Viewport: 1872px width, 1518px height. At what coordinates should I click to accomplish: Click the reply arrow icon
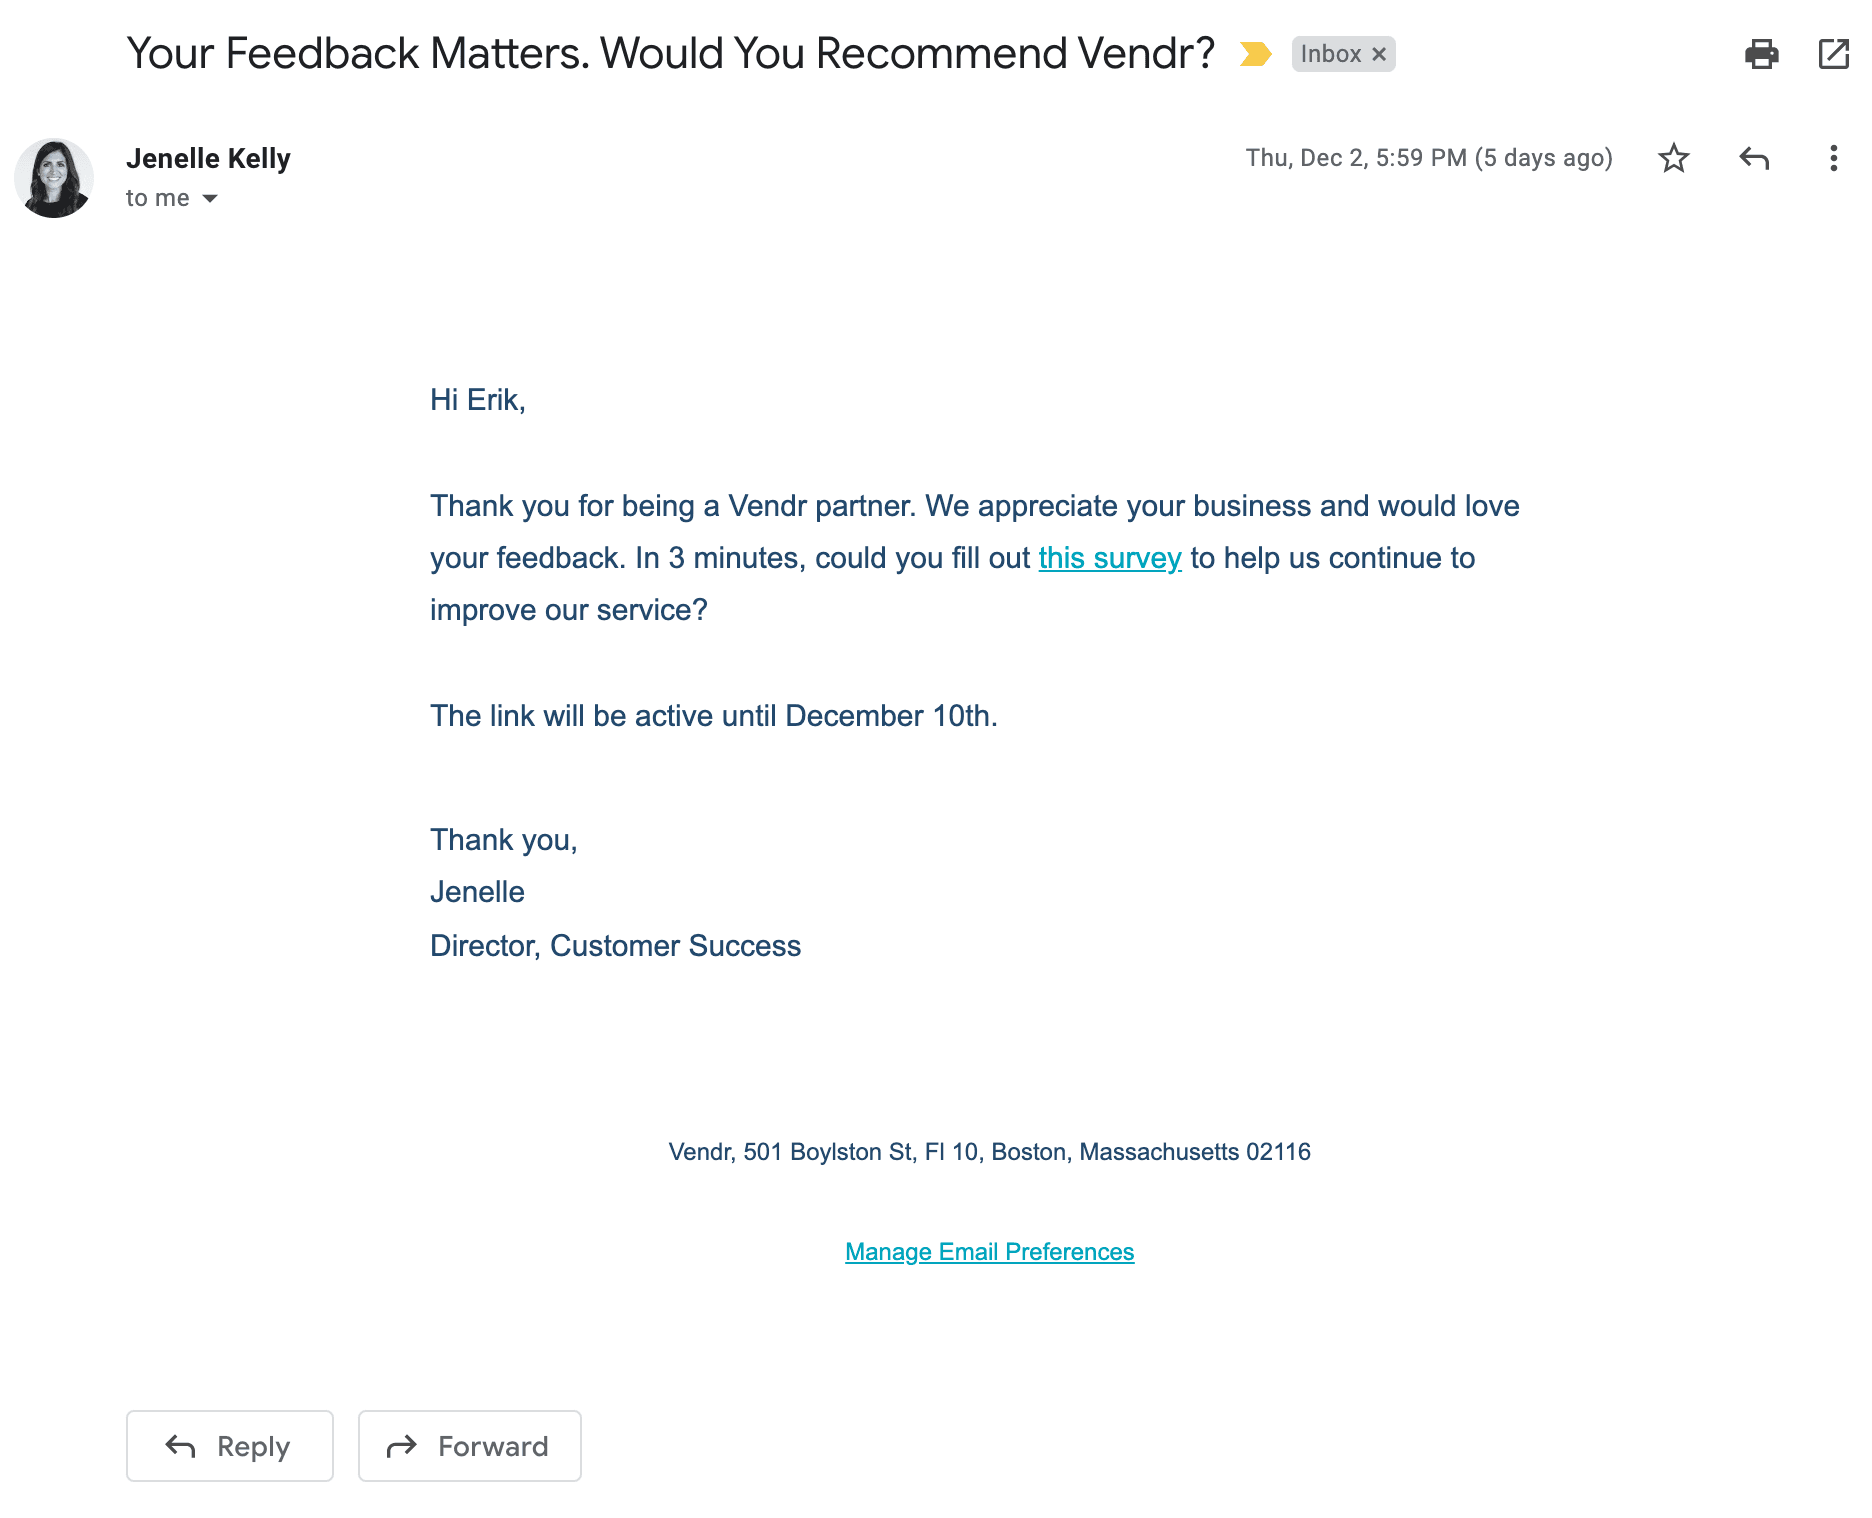click(x=1753, y=158)
